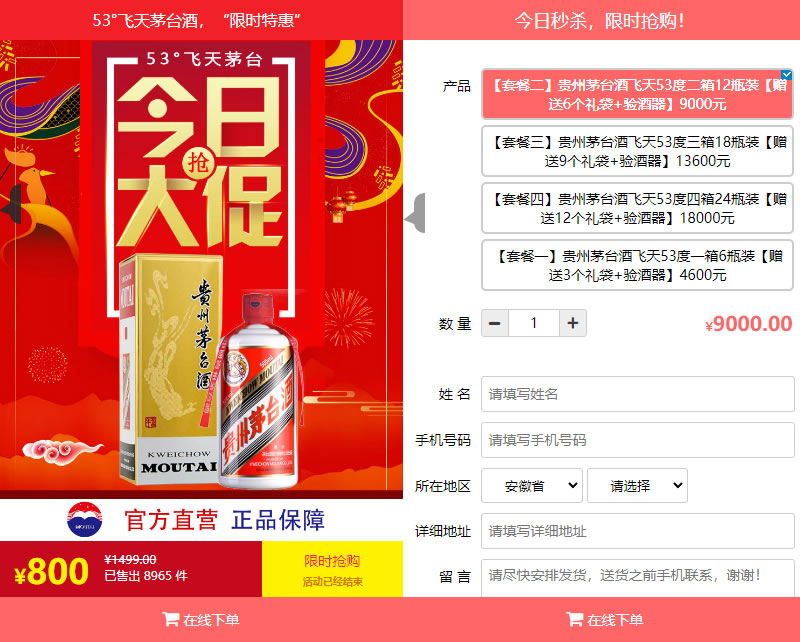The width and height of the screenshot is (800, 642).
Task: Select 套餐三 18-bottle package 13600元
Action: click(637, 152)
